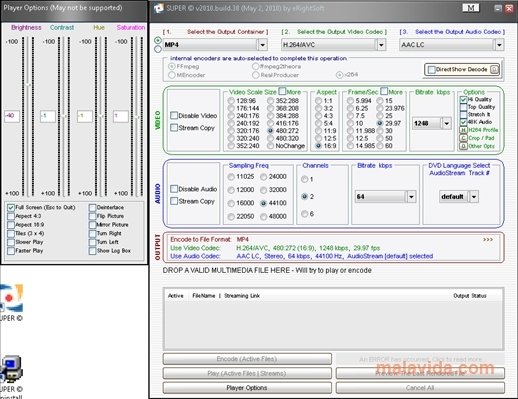Screen dimensions: 518x399
Task: Check Top Quality option
Action: [463, 107]
